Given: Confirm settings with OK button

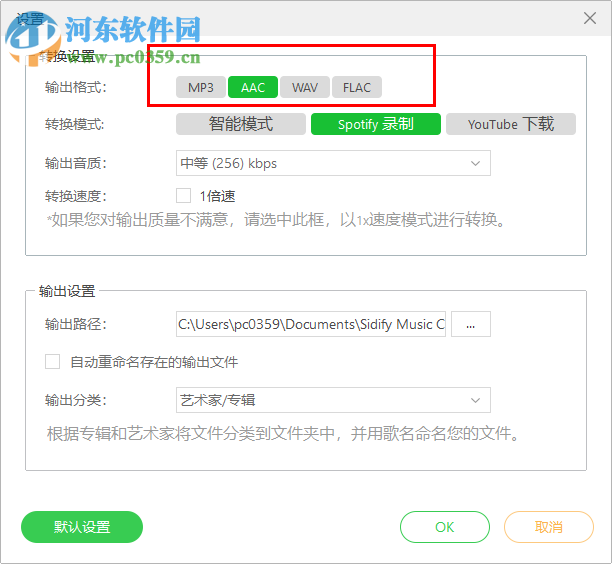Looking at the screenshot, I should click(445, 527).
